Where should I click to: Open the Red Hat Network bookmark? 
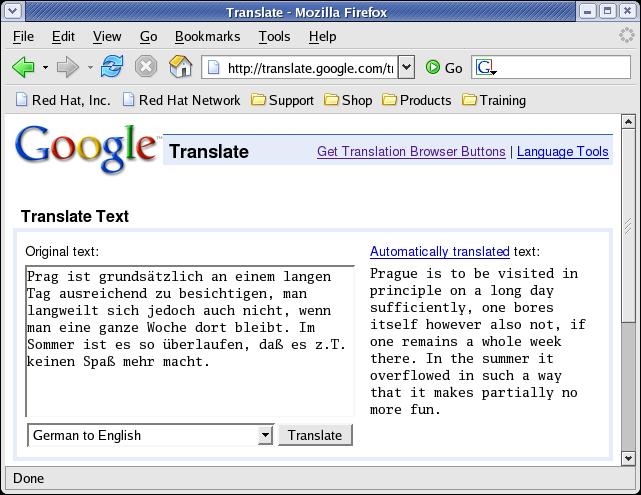182,100
